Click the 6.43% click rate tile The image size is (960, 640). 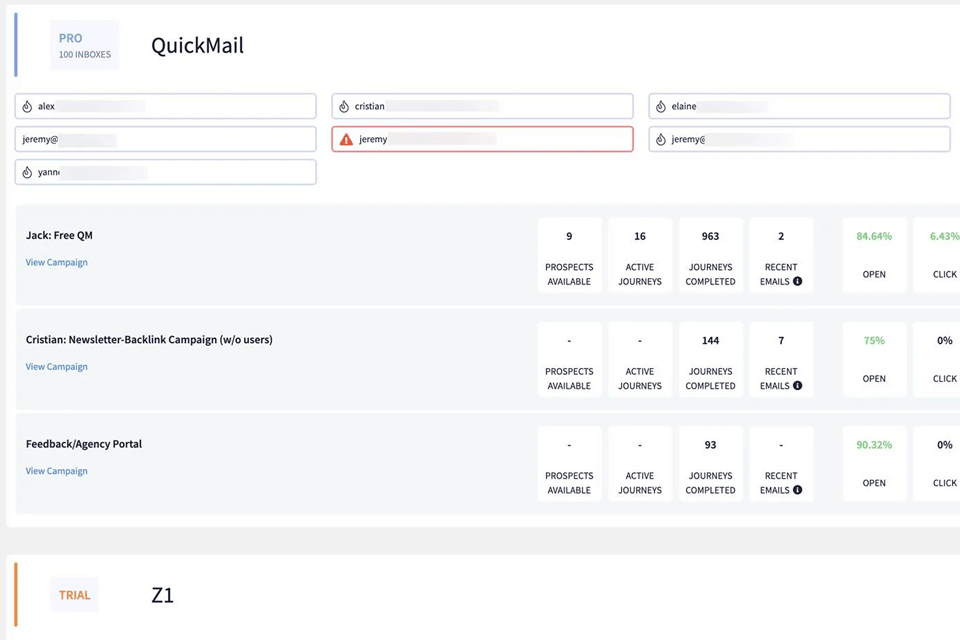(937, 255)
